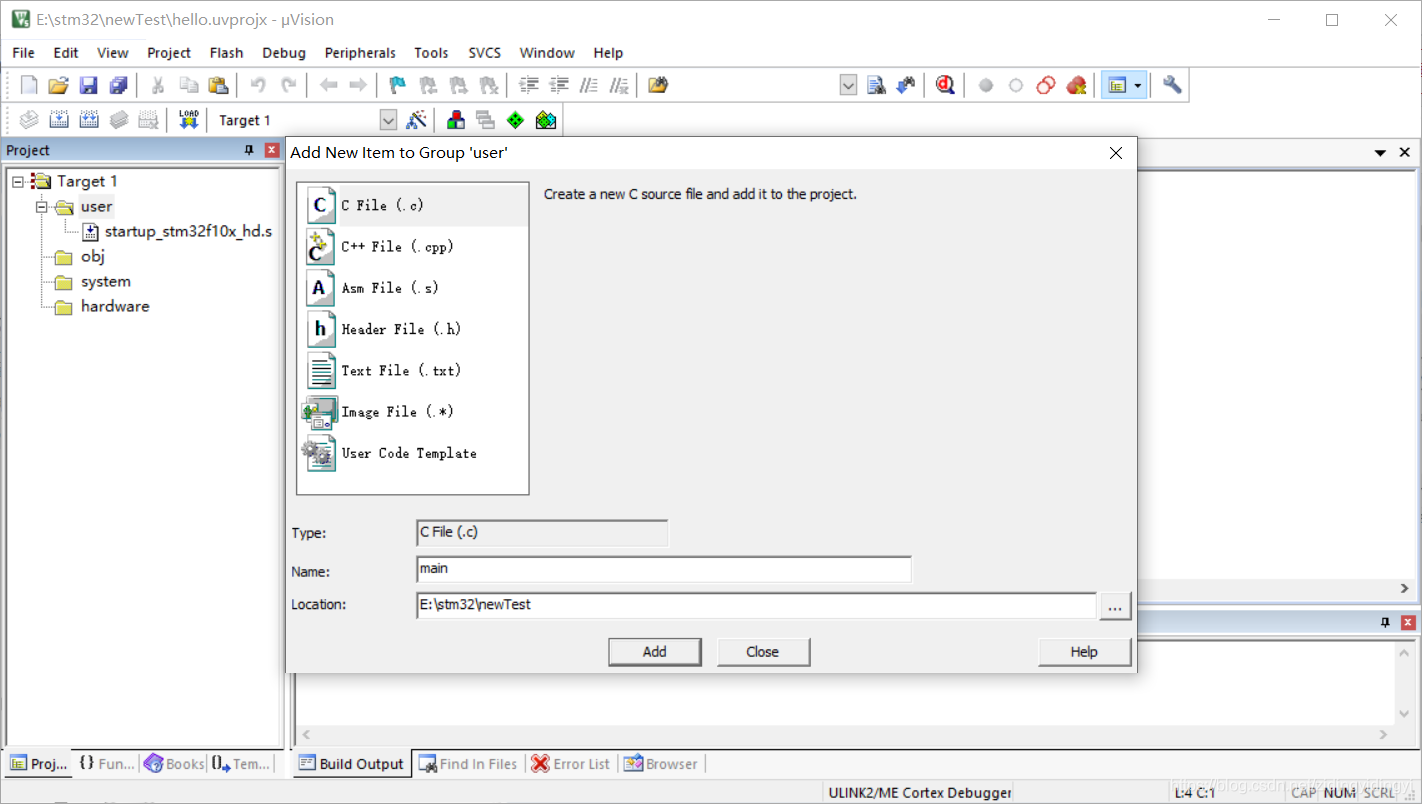1422x804 pixels.
Task: Kill all breakpoints icon
Action: [1076, 86]
